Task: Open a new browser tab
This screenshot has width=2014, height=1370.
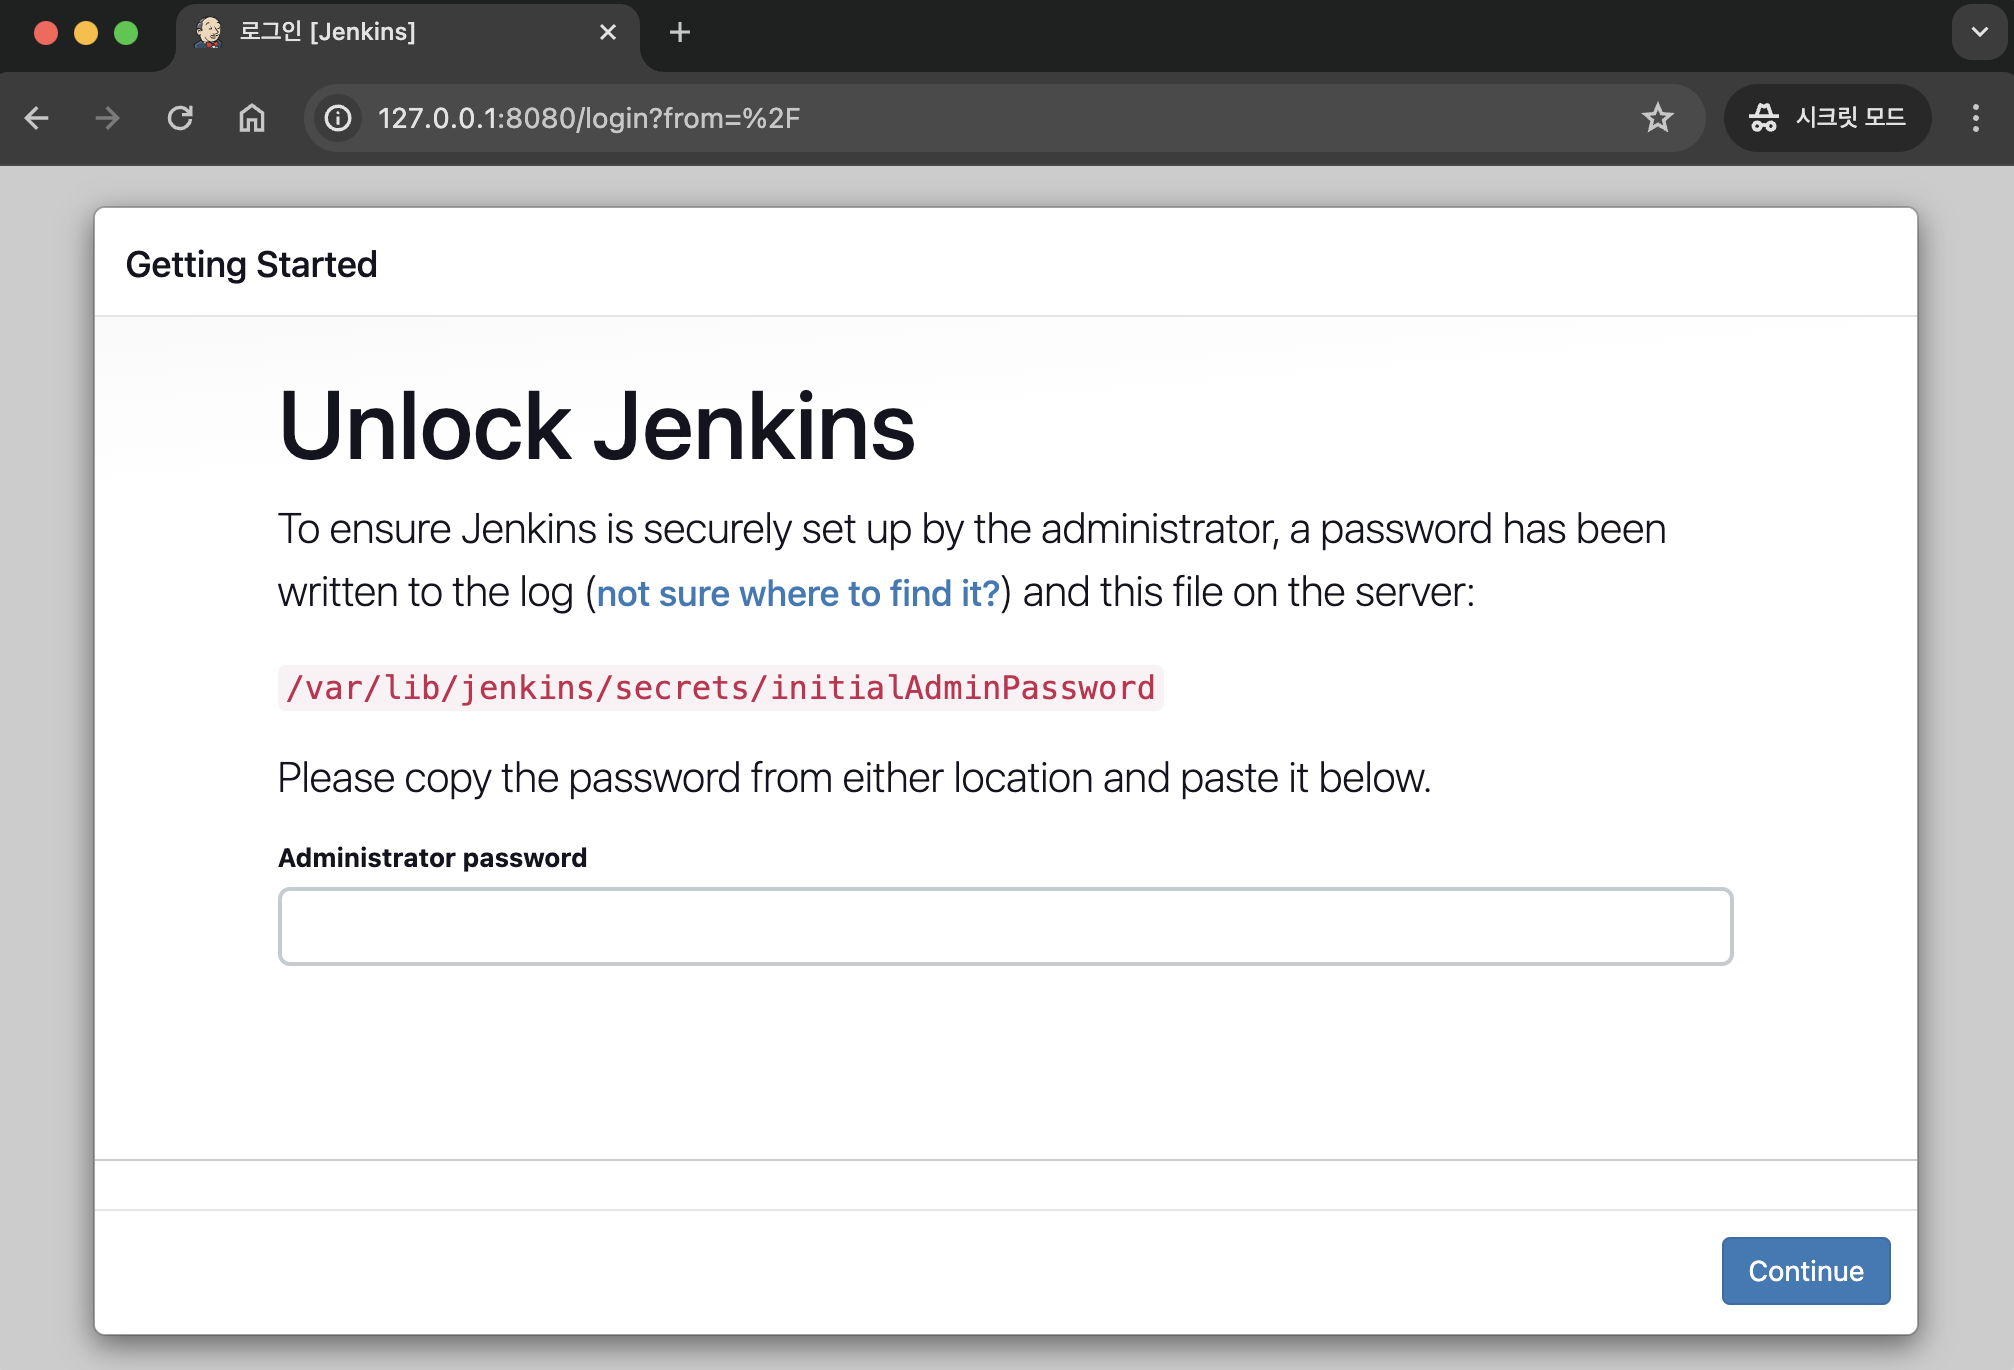Action: coord(680,32)
